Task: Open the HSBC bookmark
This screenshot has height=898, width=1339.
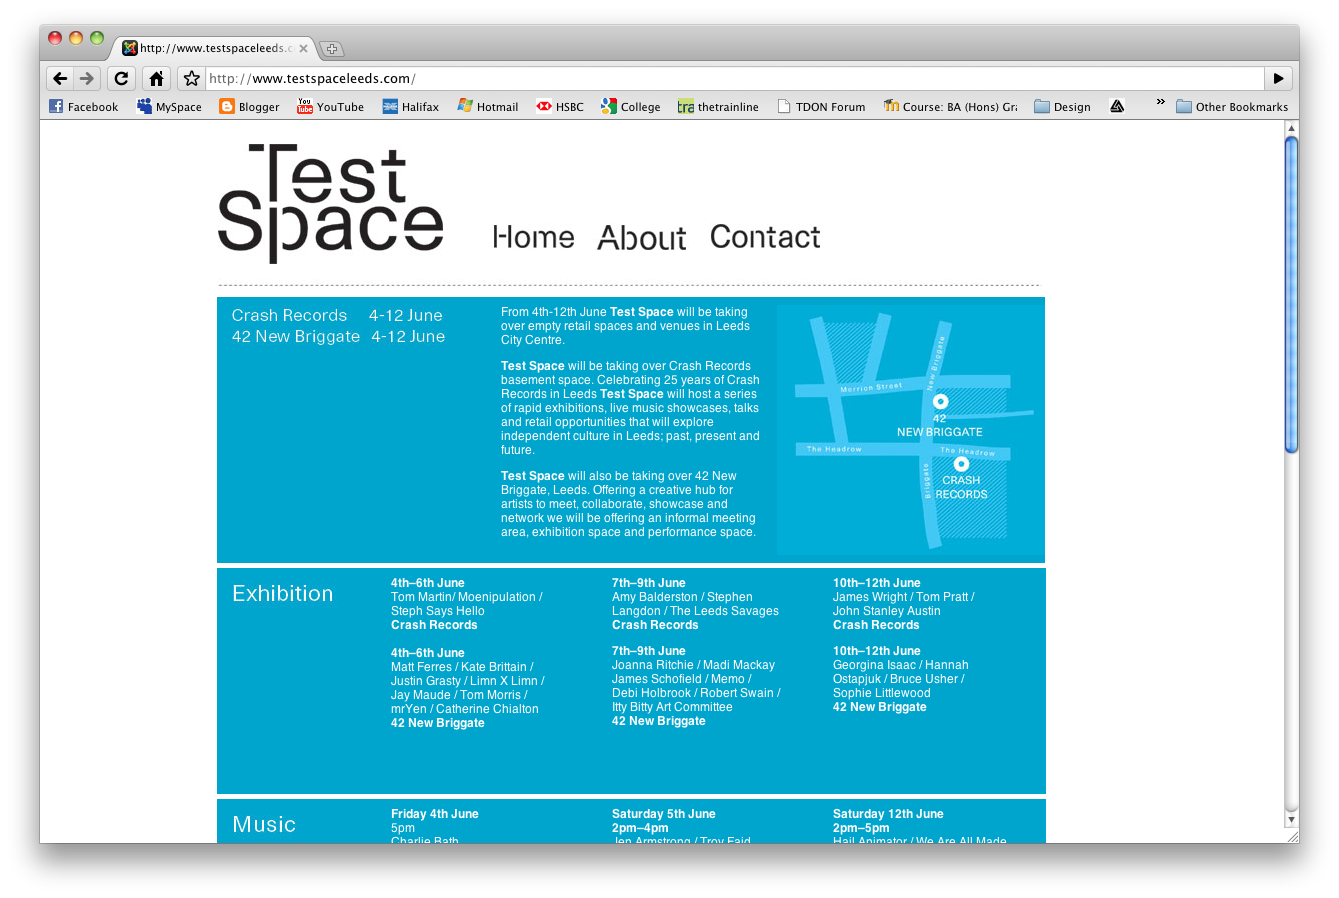Action: [560, 106]
